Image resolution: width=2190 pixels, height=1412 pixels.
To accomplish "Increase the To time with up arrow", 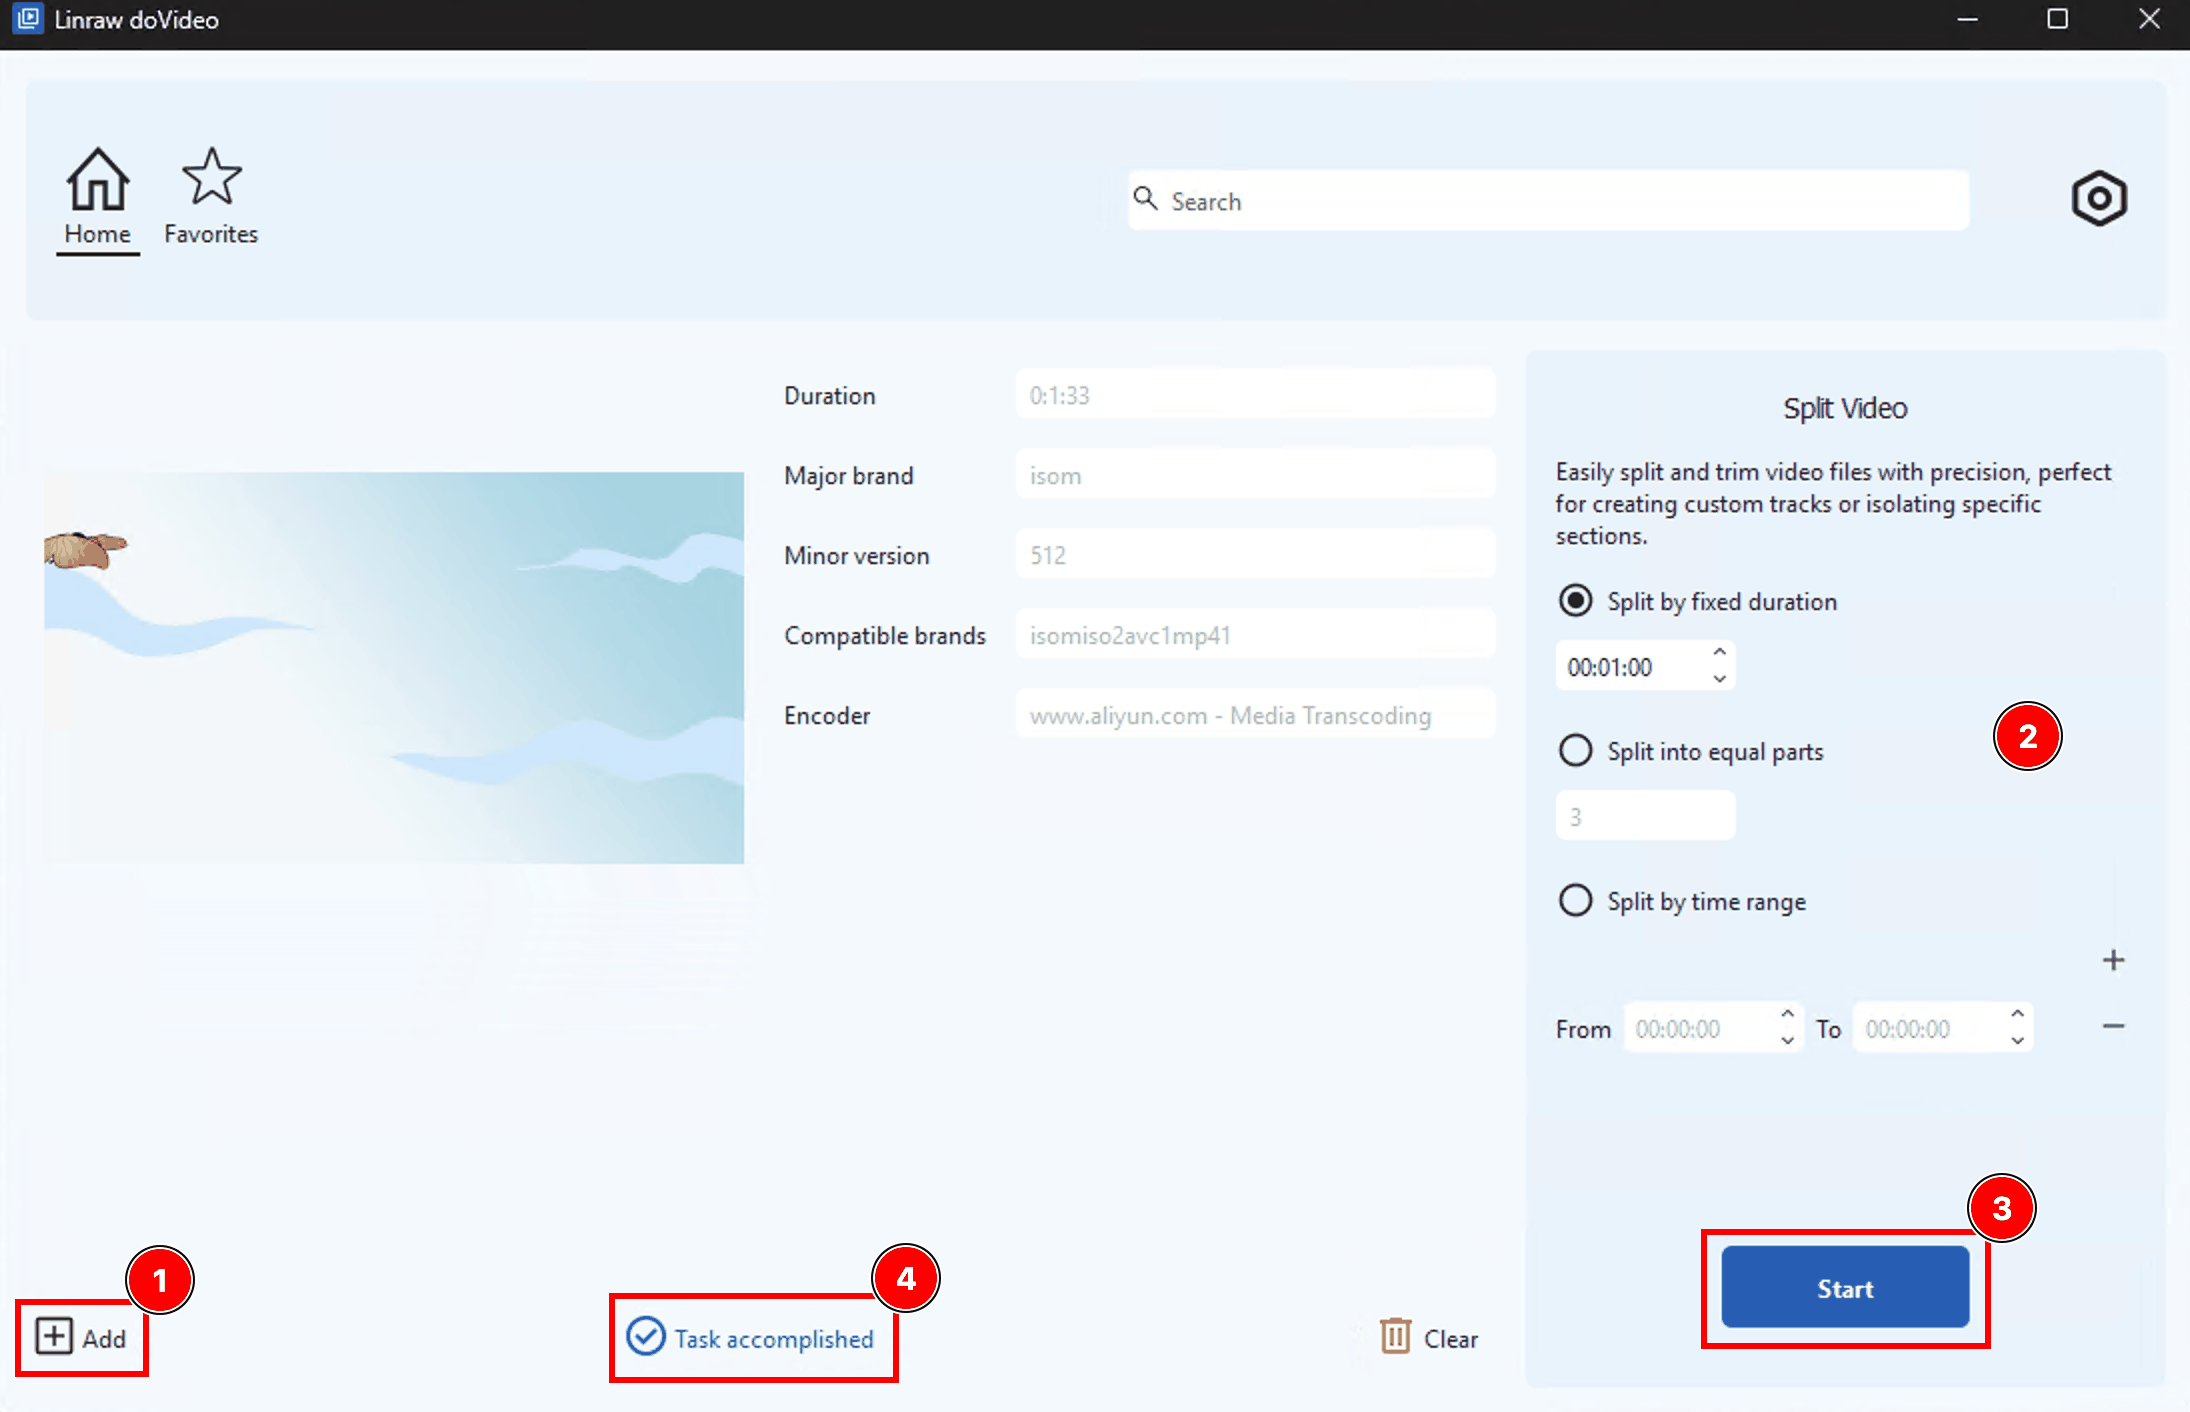I will [x=2017, y=1015].
